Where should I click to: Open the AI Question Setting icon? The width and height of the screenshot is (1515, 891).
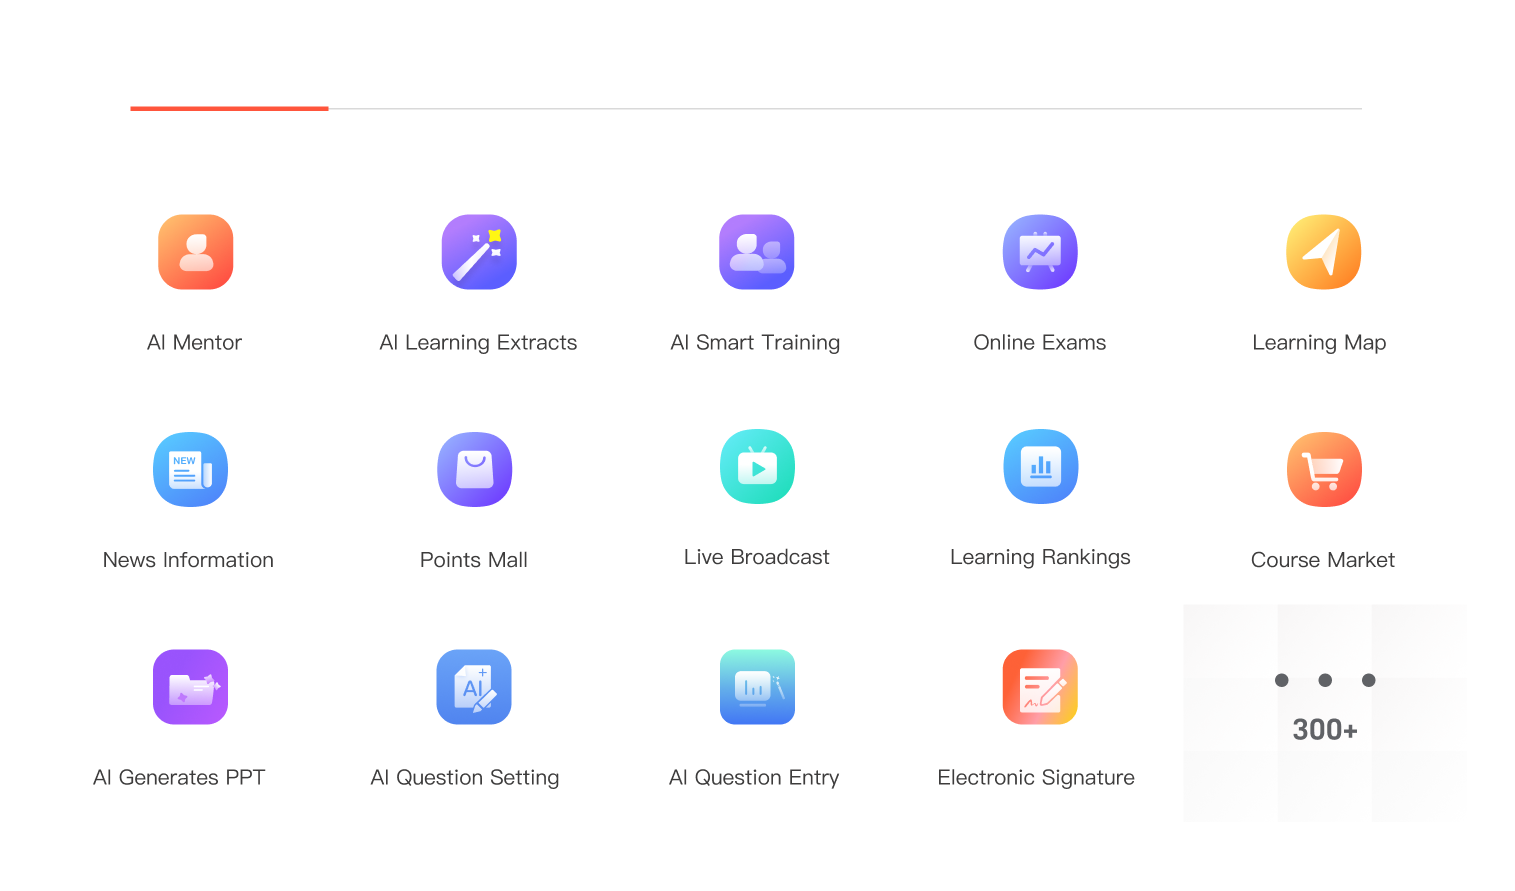(474, 687)
